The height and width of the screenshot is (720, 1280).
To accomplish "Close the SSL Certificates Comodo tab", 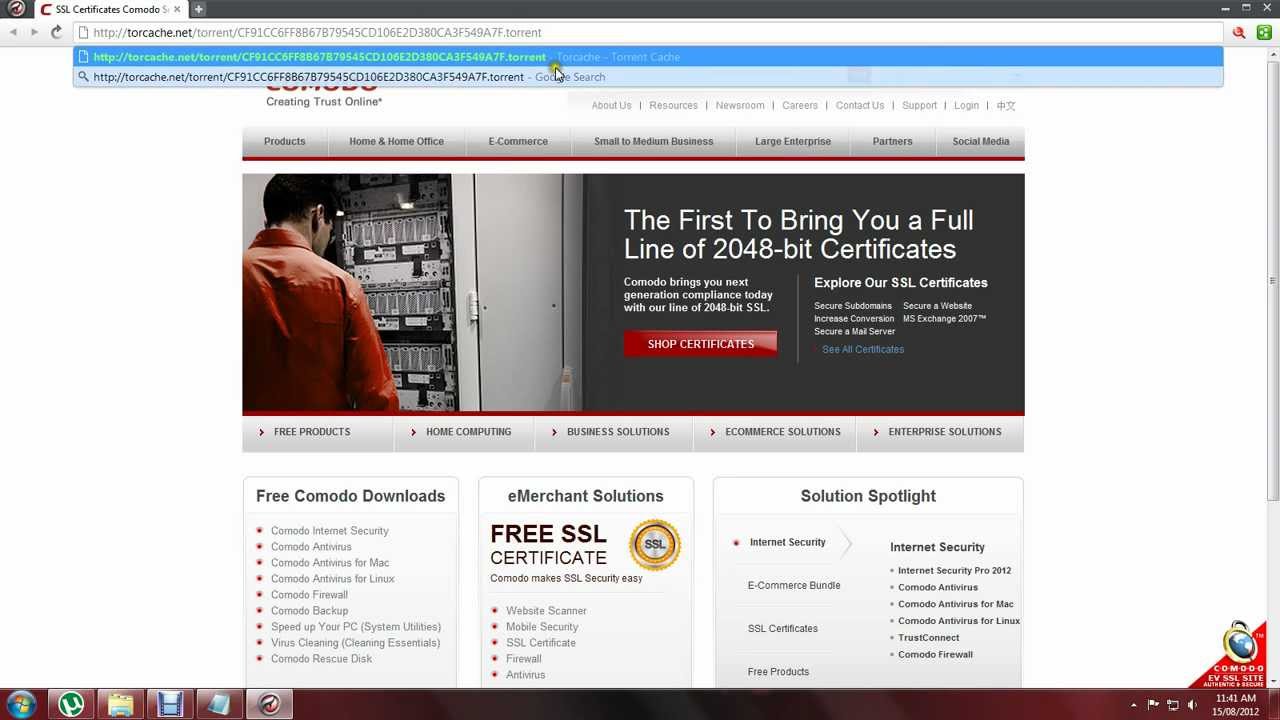I will [x=177, y=9].
